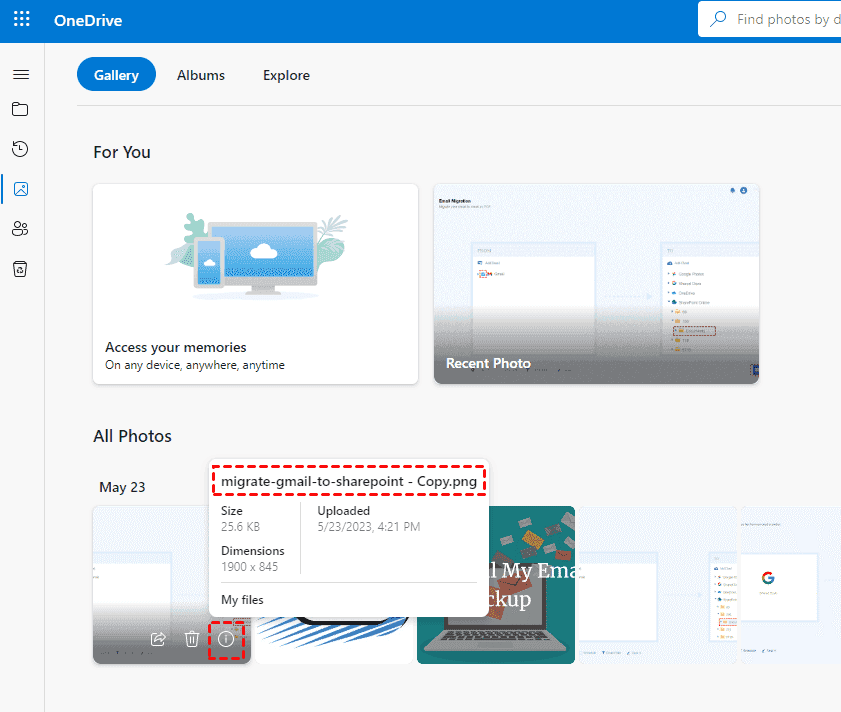841x712 pixels.
Task: Click upload date 5/23/2023, 4:21 PM
Action: point(368,526)
